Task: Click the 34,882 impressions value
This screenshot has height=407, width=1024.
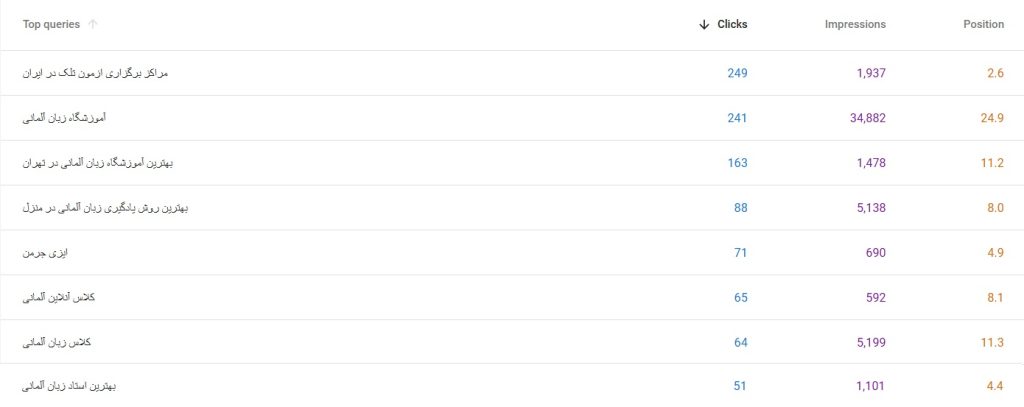Action: pos(862,118)
